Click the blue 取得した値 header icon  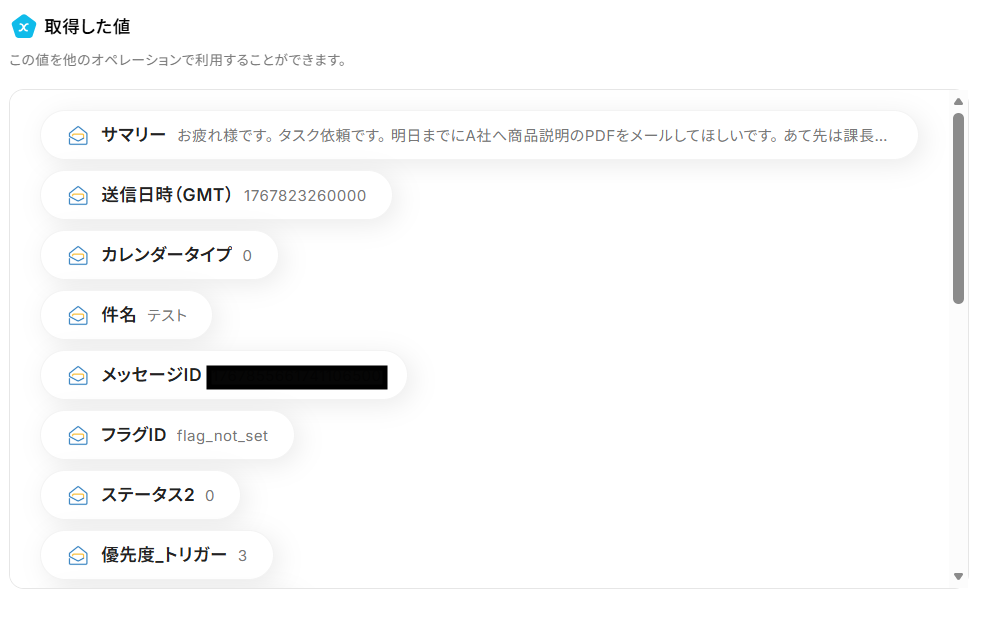click(x=23, y=27)
